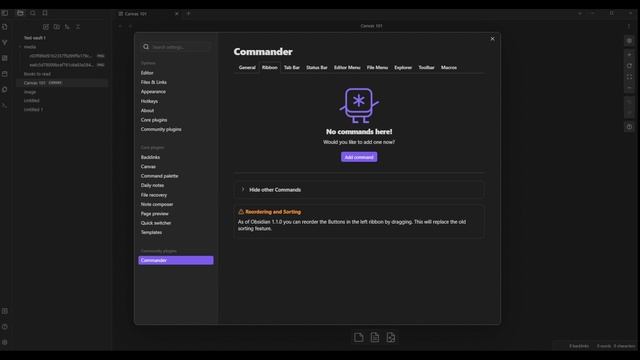Click canvas zoom in button
The width and height of the screenshot is (640, 360).
coord(629,55)
